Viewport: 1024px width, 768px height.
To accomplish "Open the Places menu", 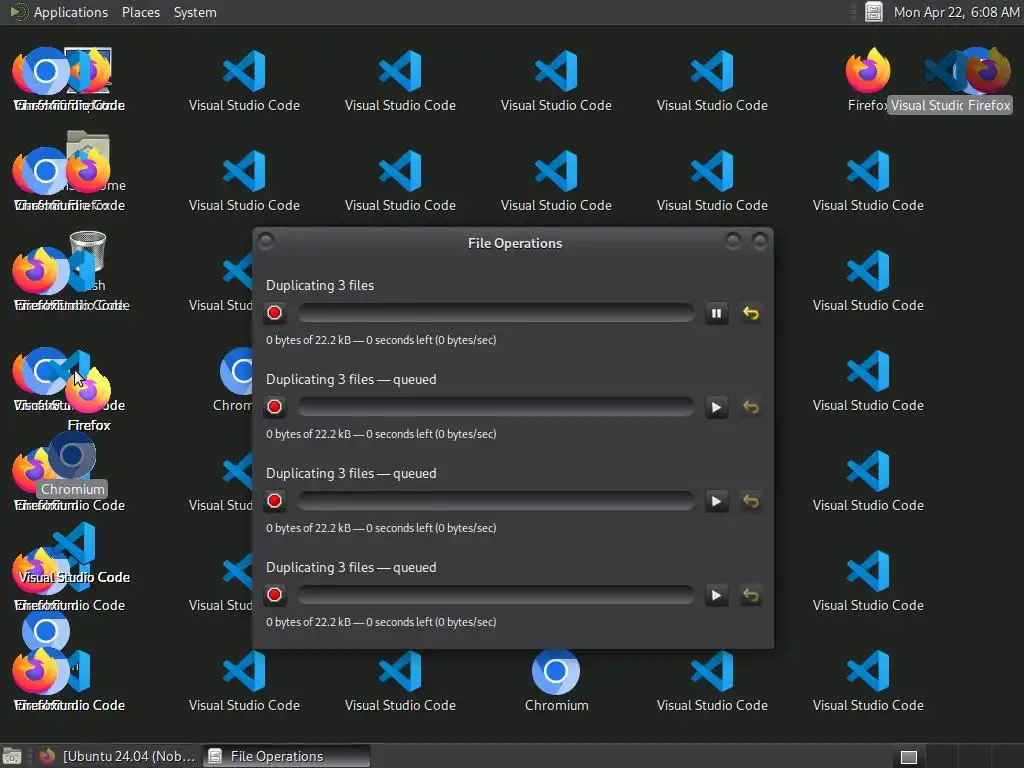I will [140, 12].
